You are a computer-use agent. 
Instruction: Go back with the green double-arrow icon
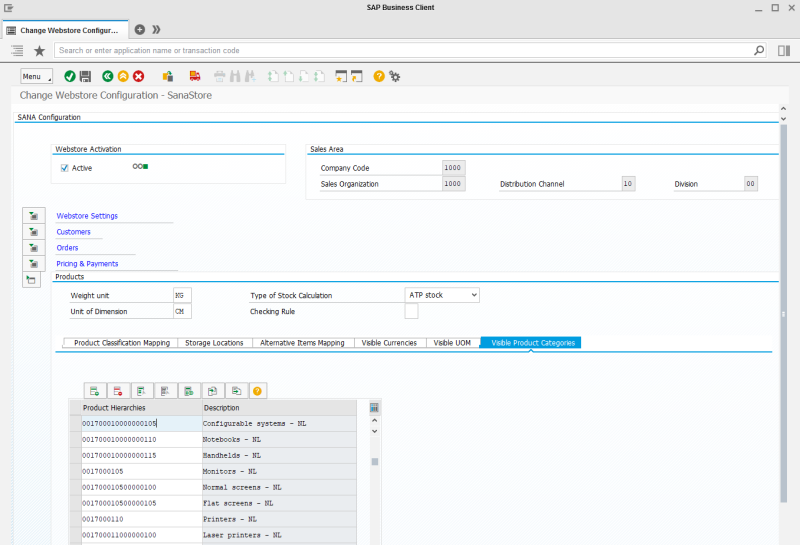tap(108, 77)
